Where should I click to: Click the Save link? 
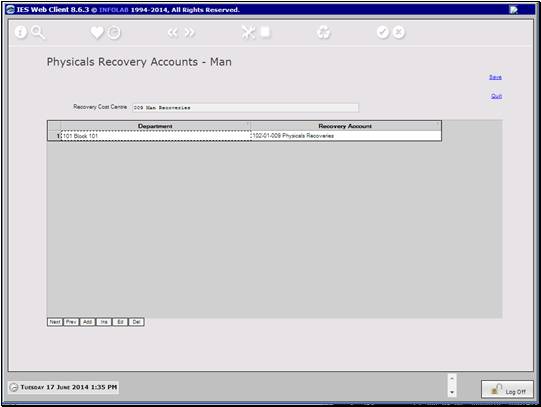pos(495,77)
